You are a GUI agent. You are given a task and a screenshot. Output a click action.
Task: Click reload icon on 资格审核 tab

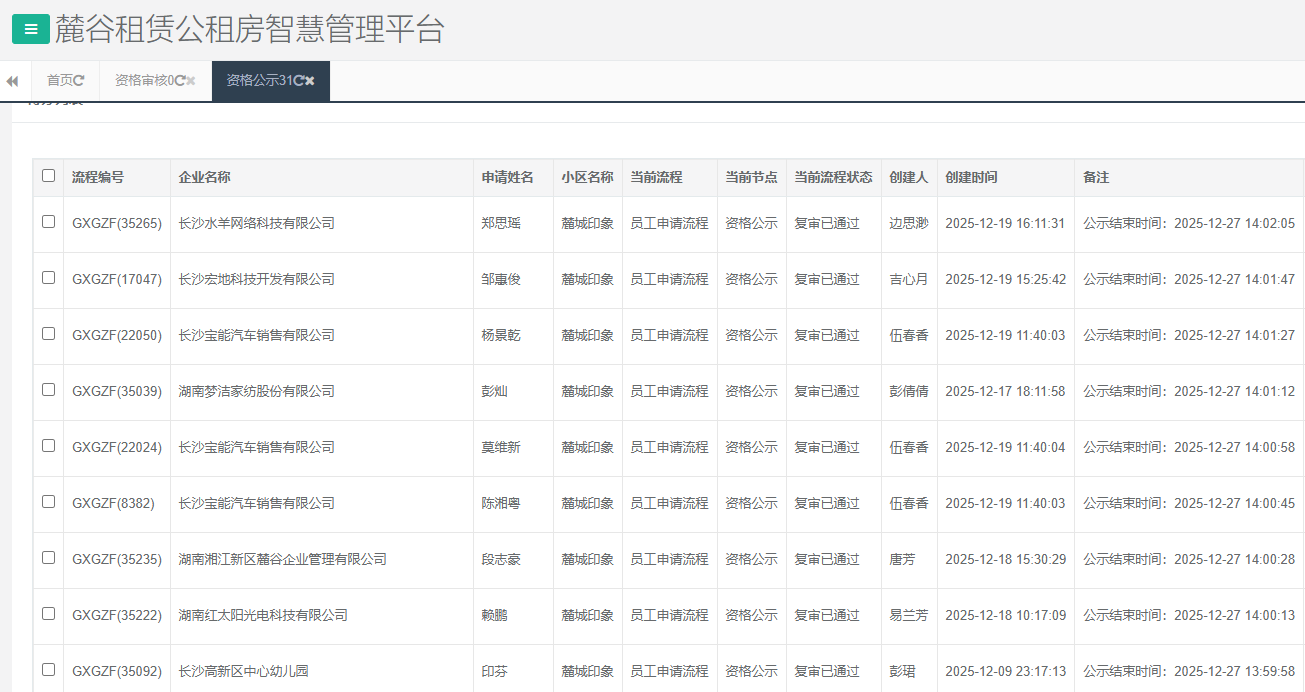(180, 81)
